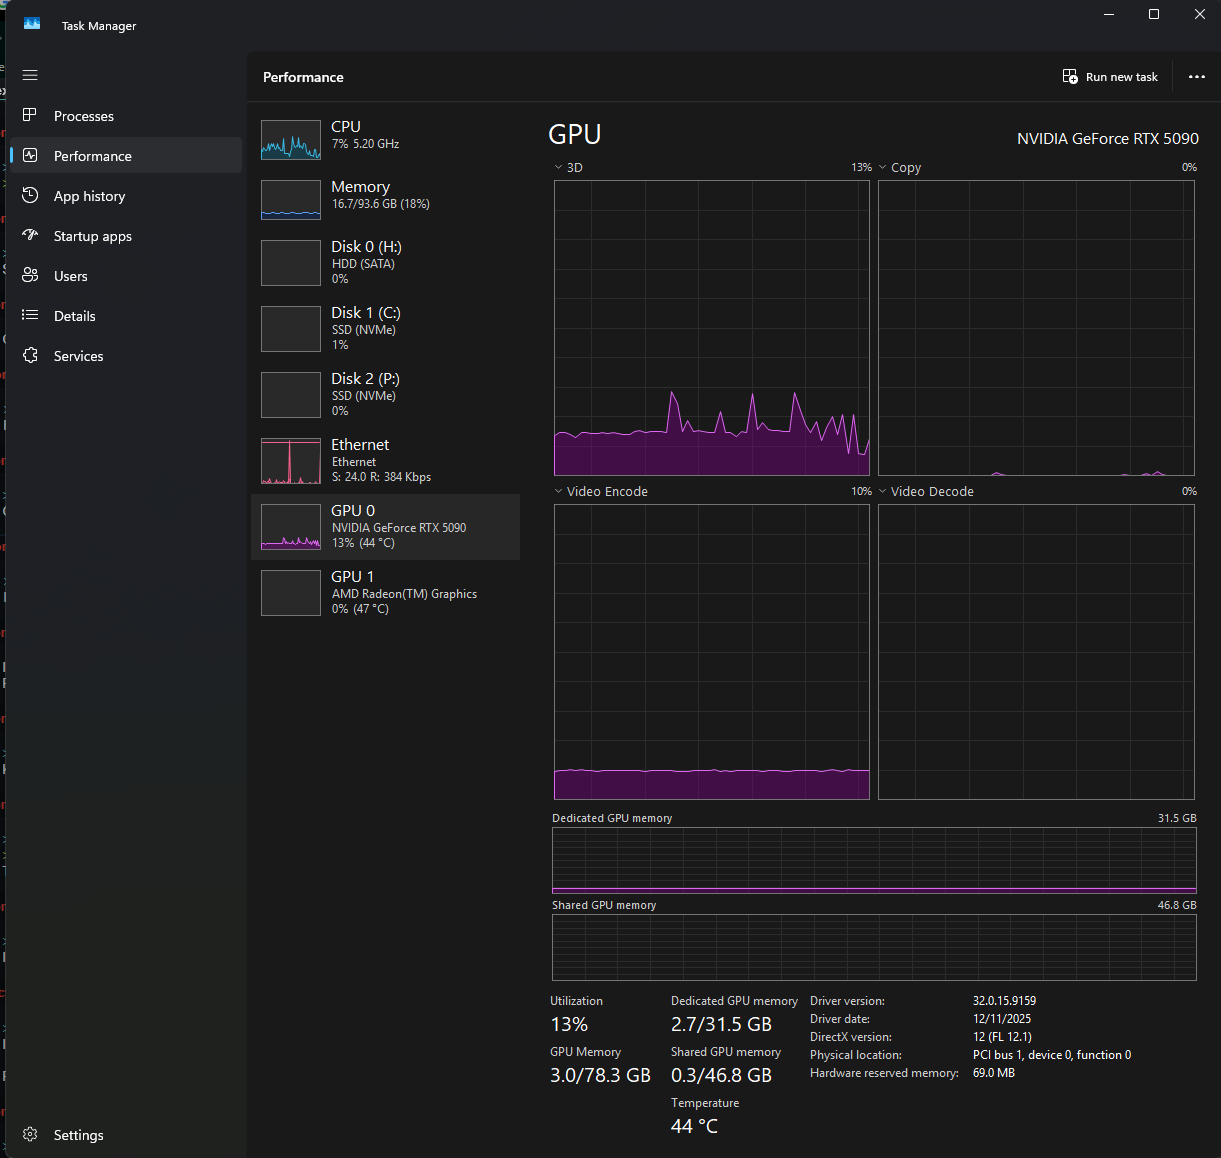Open the Users page
The width and height of the screenshot is (1221, 1158).
pyautogui.click(x=126, y=276)
